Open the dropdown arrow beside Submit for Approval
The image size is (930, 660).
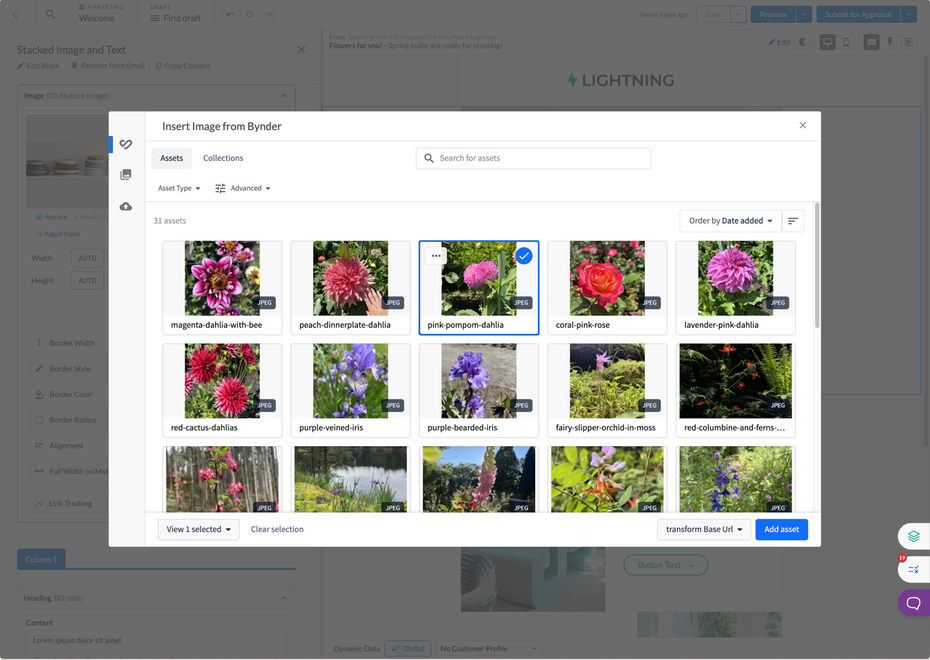pos(909,14)
